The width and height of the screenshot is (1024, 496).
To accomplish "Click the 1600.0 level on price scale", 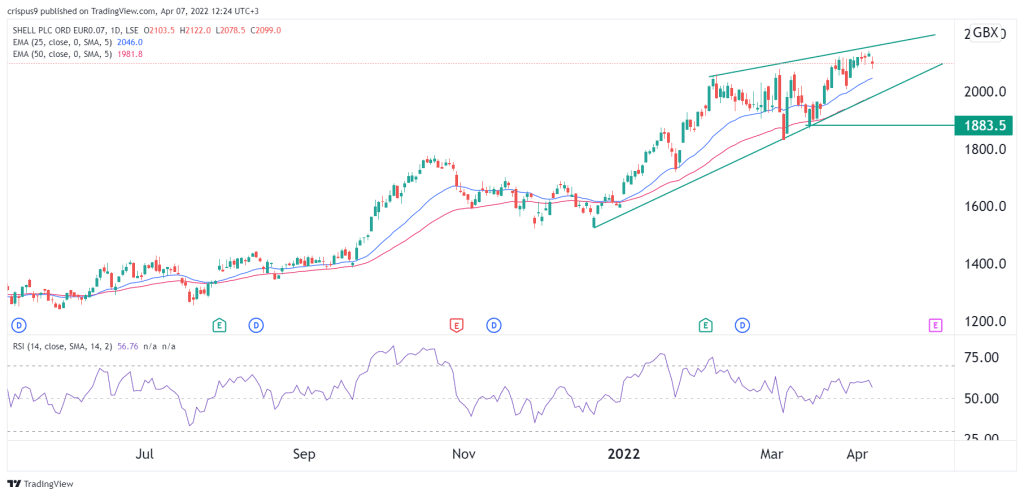I will pos(982,206).
